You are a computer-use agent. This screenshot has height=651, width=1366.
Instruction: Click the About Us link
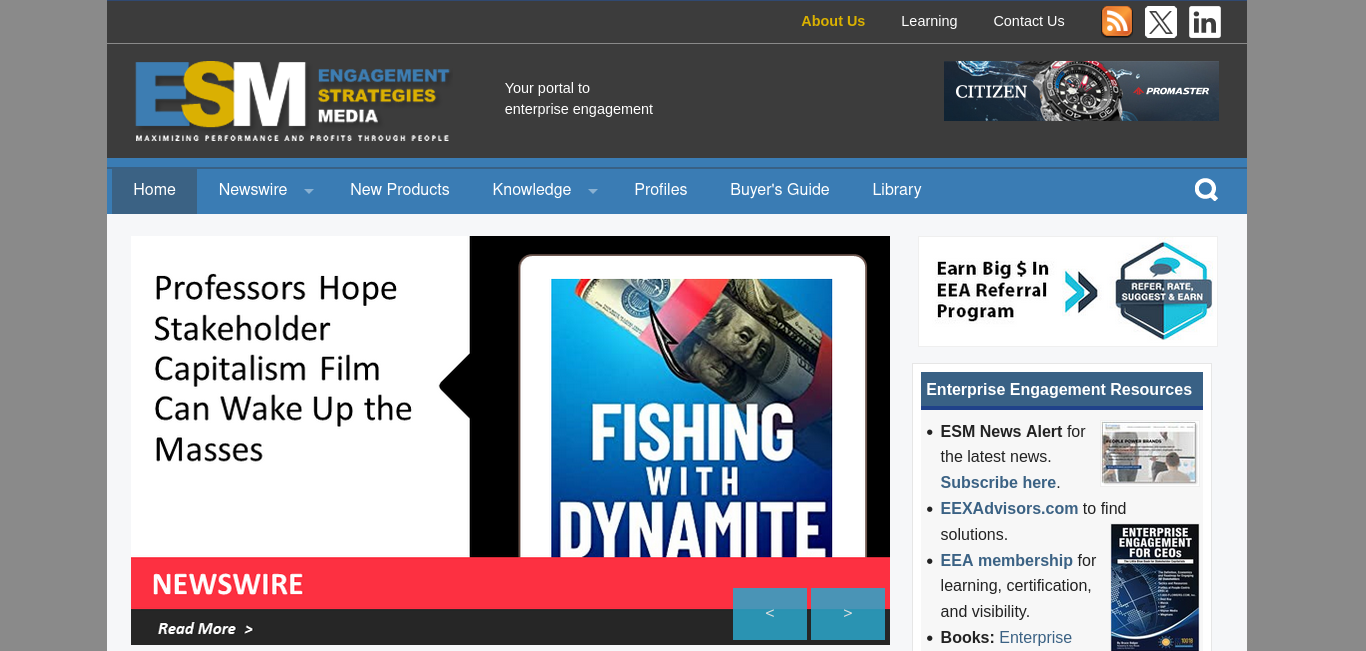pyautogui.click(x=833, y=21)
